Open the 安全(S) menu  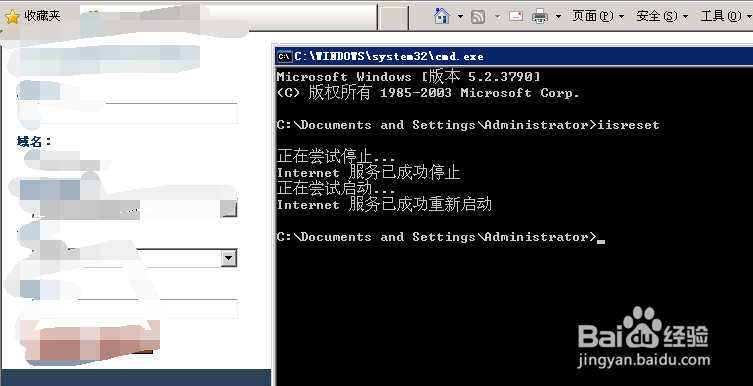662,16
